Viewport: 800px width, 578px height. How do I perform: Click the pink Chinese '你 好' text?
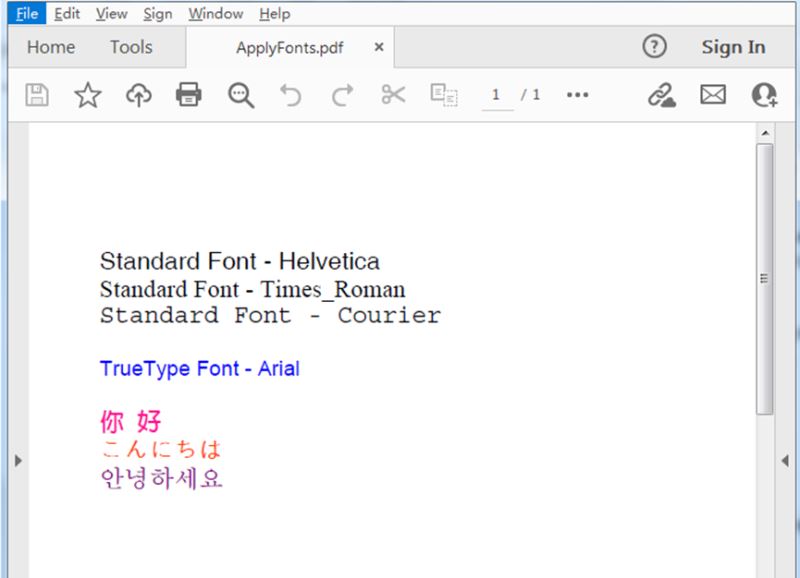pyautogui.click(x=131, y=421)
